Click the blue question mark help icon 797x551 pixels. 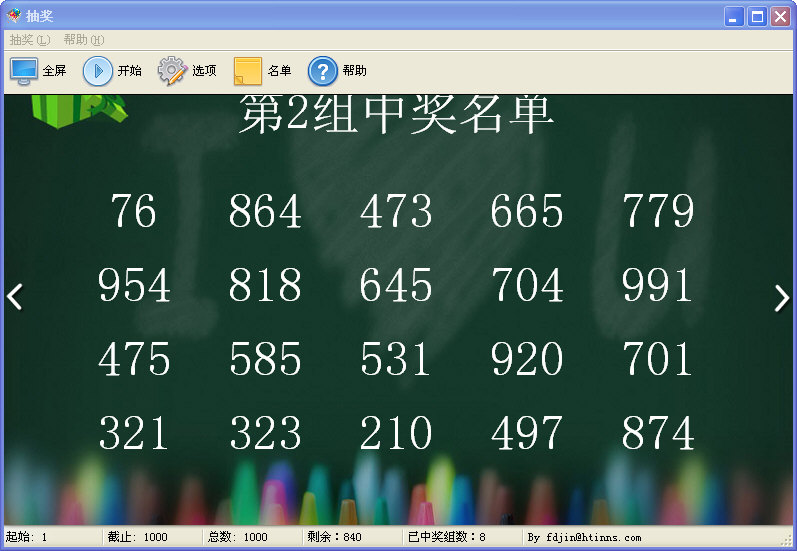pos(322,71)
